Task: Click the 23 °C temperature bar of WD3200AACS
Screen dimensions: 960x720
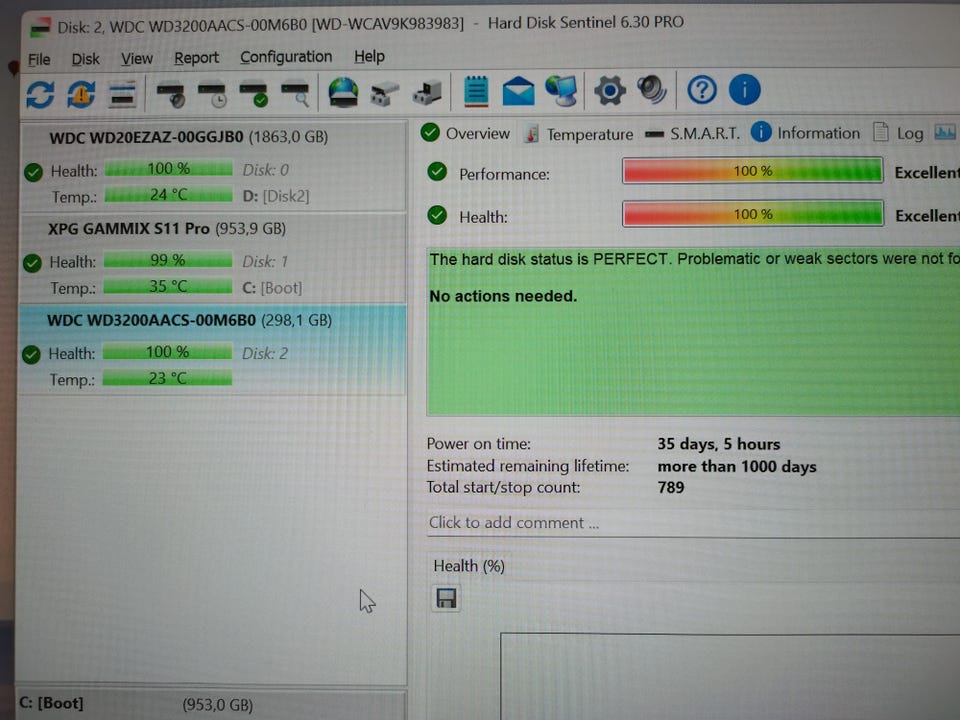Action: (x=167, y=378)
